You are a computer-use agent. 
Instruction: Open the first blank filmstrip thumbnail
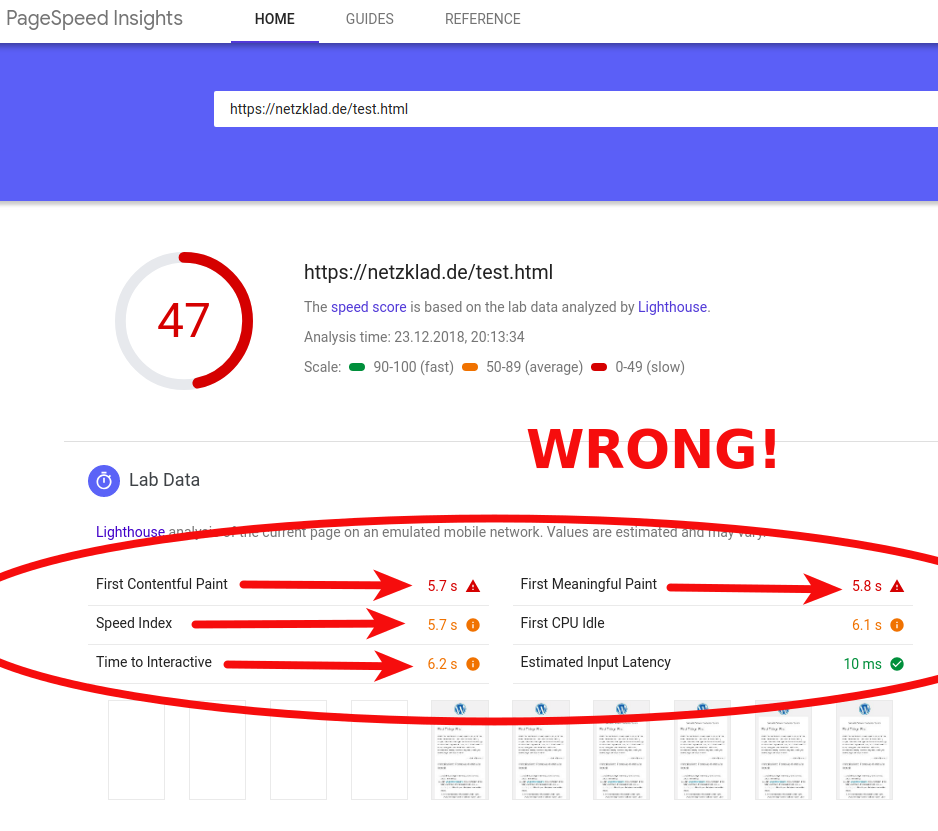136,750
